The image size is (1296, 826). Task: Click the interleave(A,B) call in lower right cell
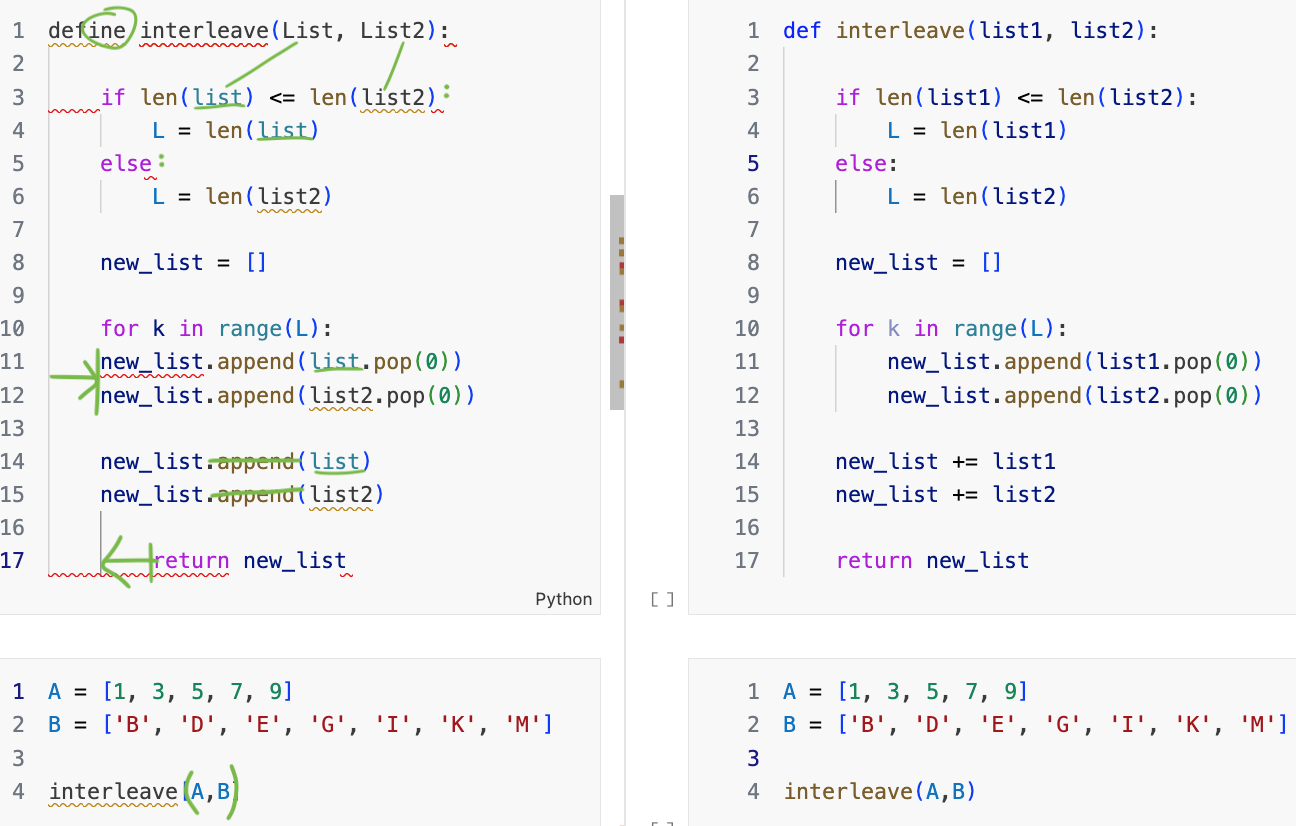click(879, 792)
